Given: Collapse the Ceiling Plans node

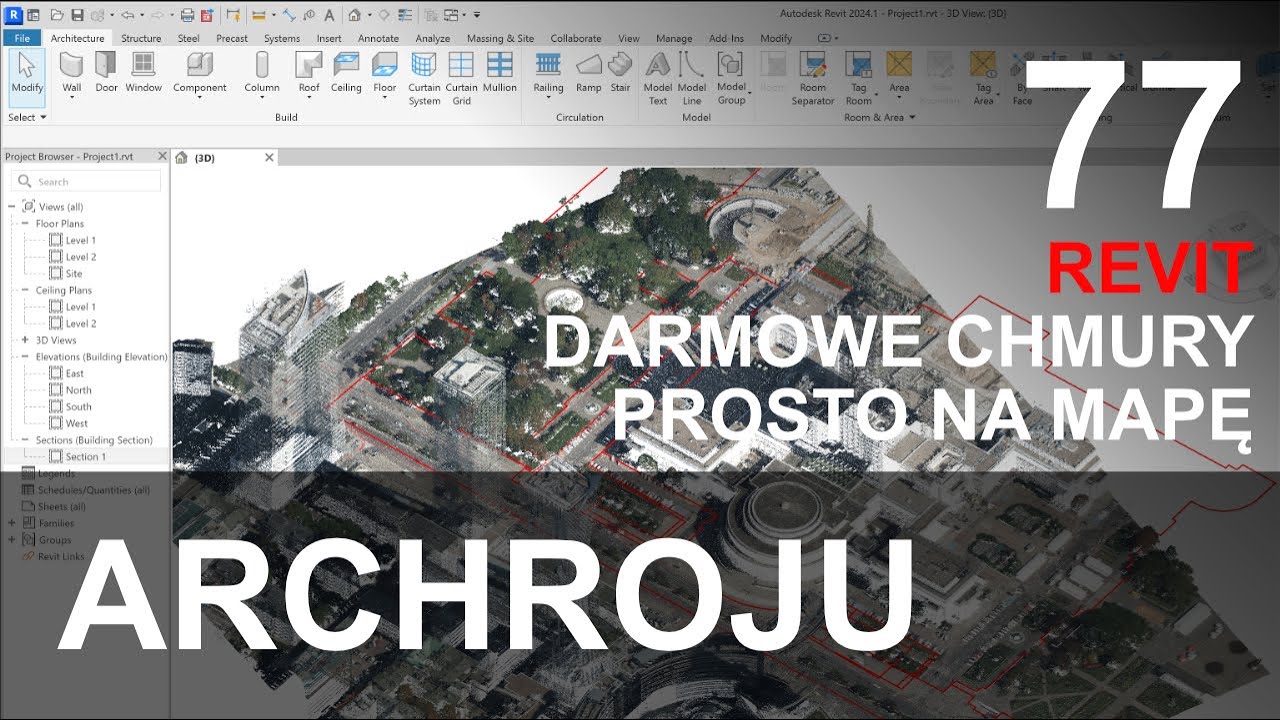Looking at the screenshot, I should click(25, 290).
